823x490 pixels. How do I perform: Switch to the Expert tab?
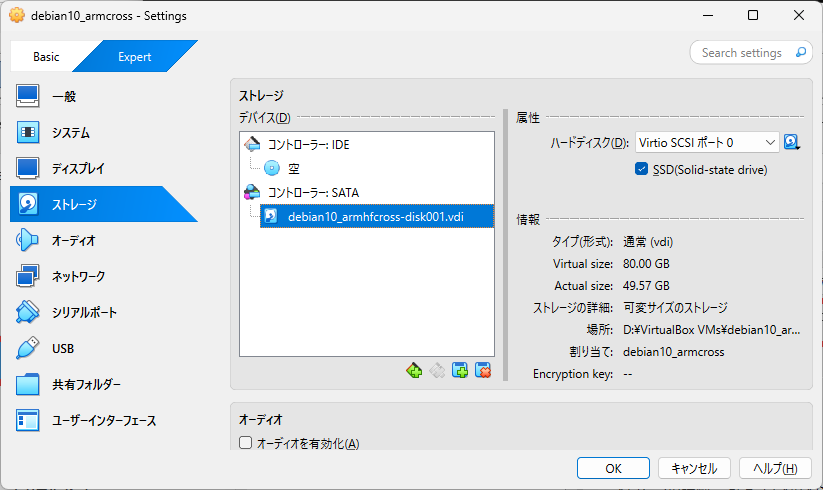point(135,57)
